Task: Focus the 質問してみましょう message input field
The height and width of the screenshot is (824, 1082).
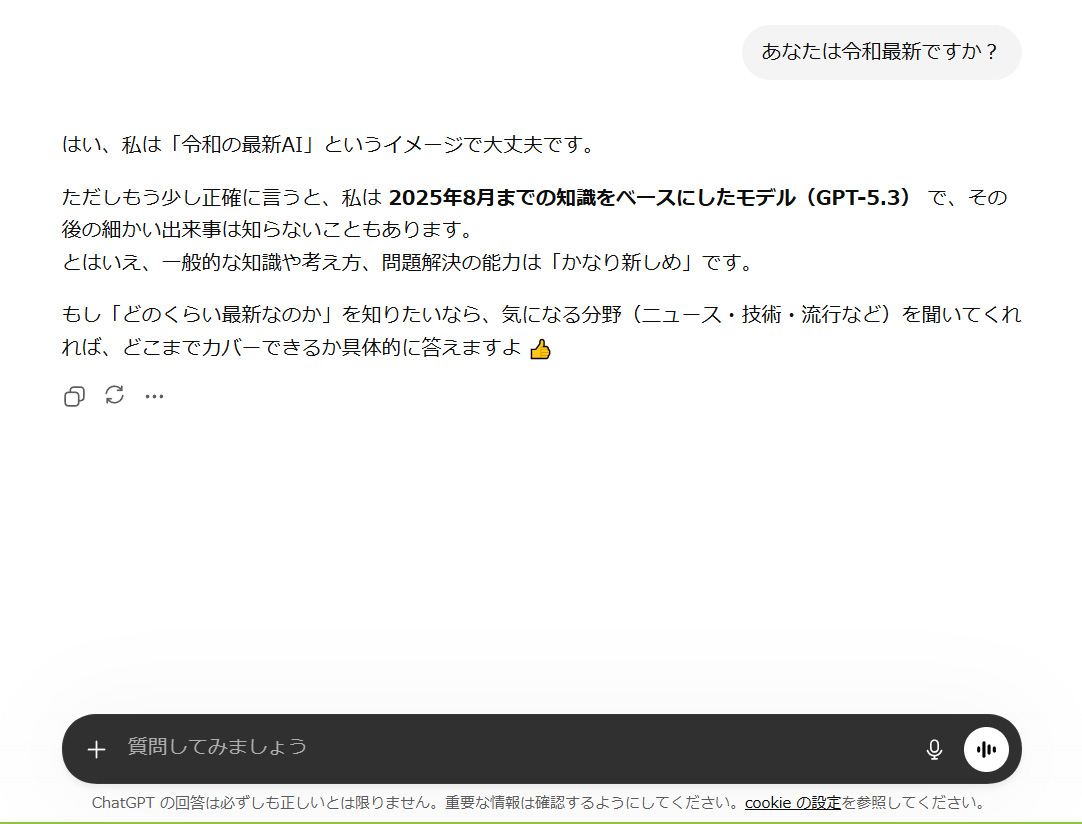Action: pyautogui.click(x=500, y=747)
